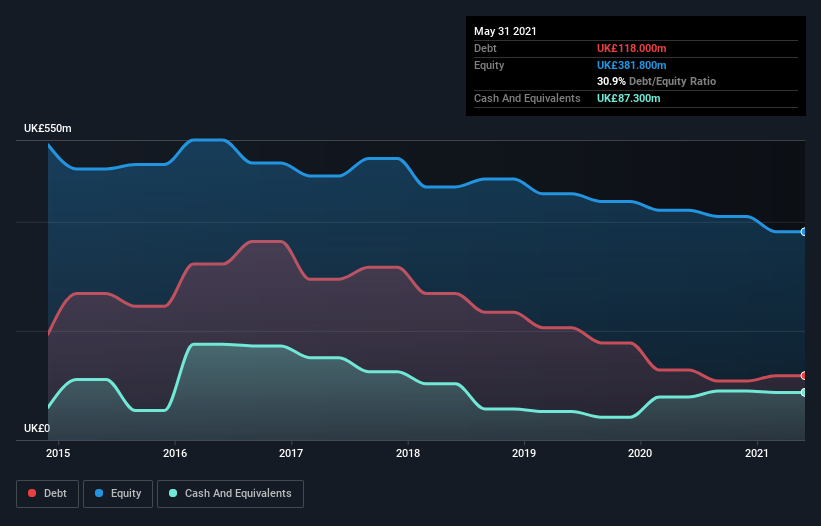Click the blue dot in Equity legend
Image resolution: width=821 pixels, height=526 pixels.
tap(99, 493)
